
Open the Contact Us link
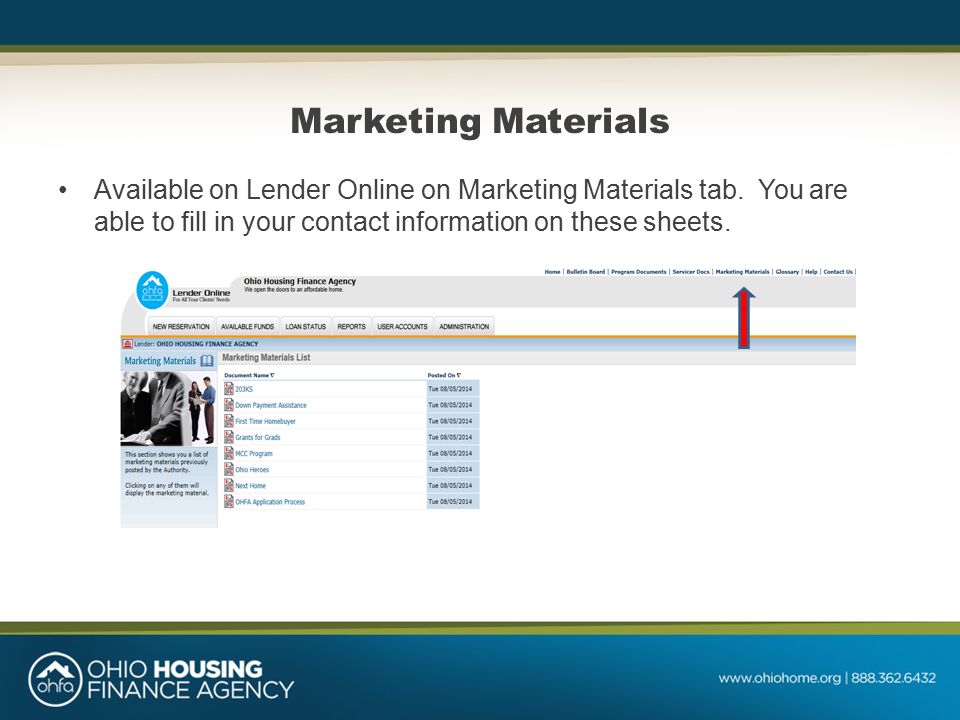838,272
